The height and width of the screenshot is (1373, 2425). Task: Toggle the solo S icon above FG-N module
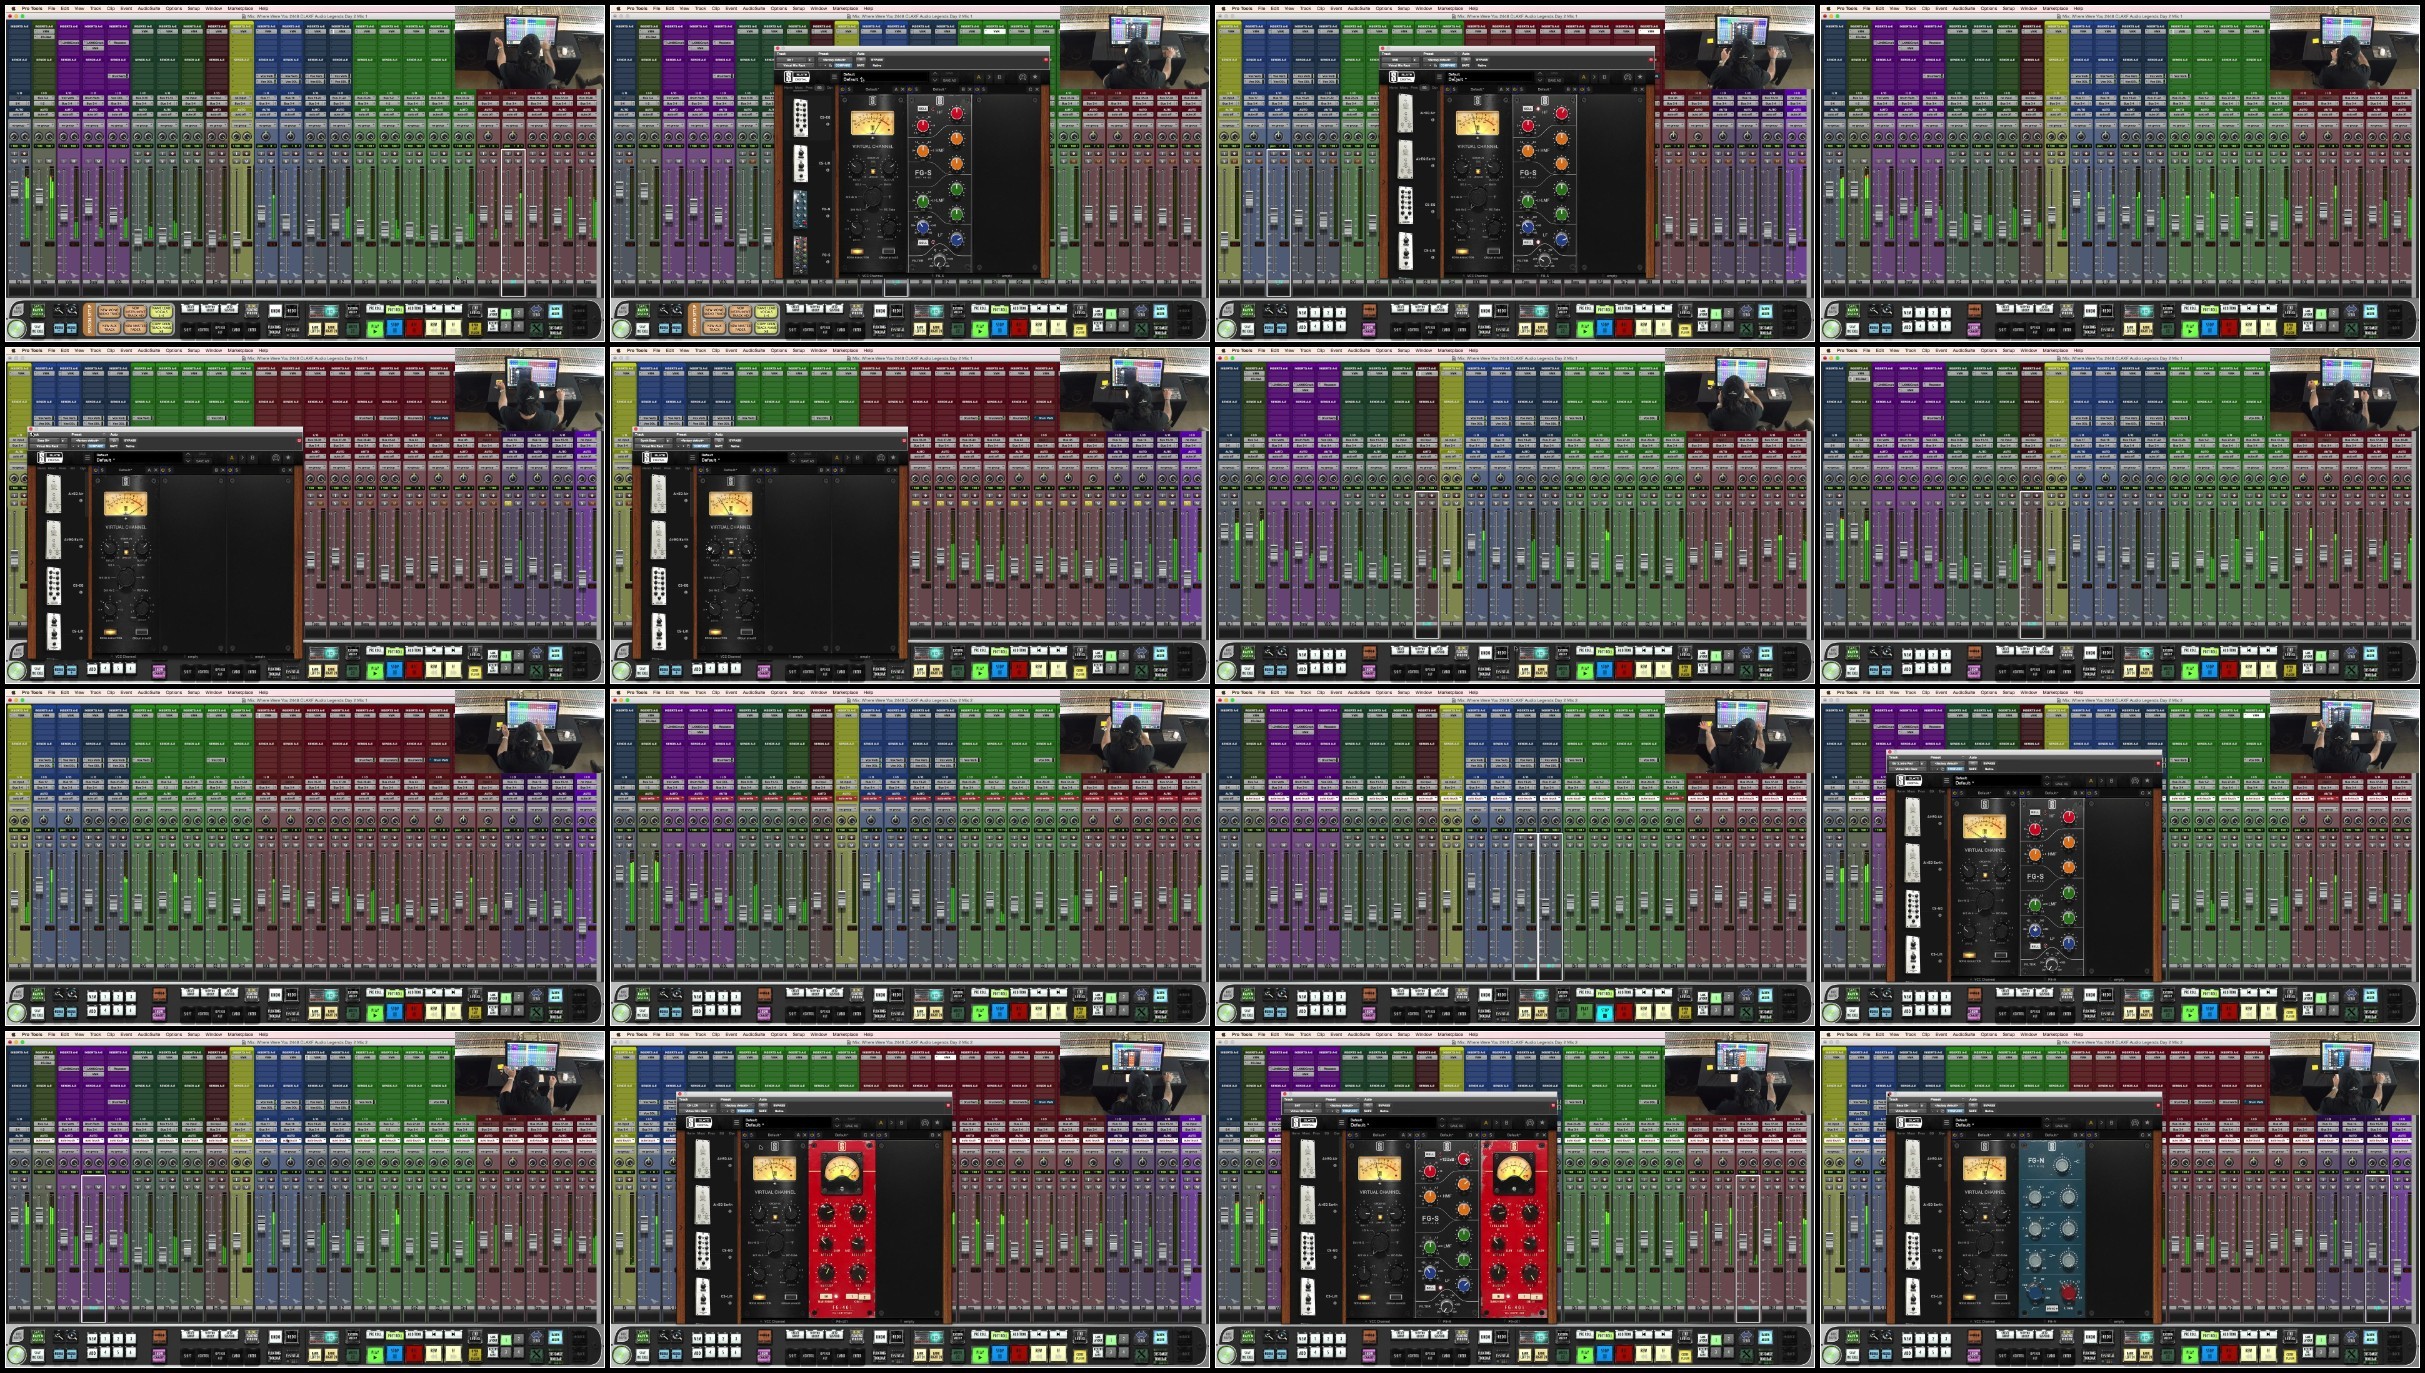point(2029,1135)
